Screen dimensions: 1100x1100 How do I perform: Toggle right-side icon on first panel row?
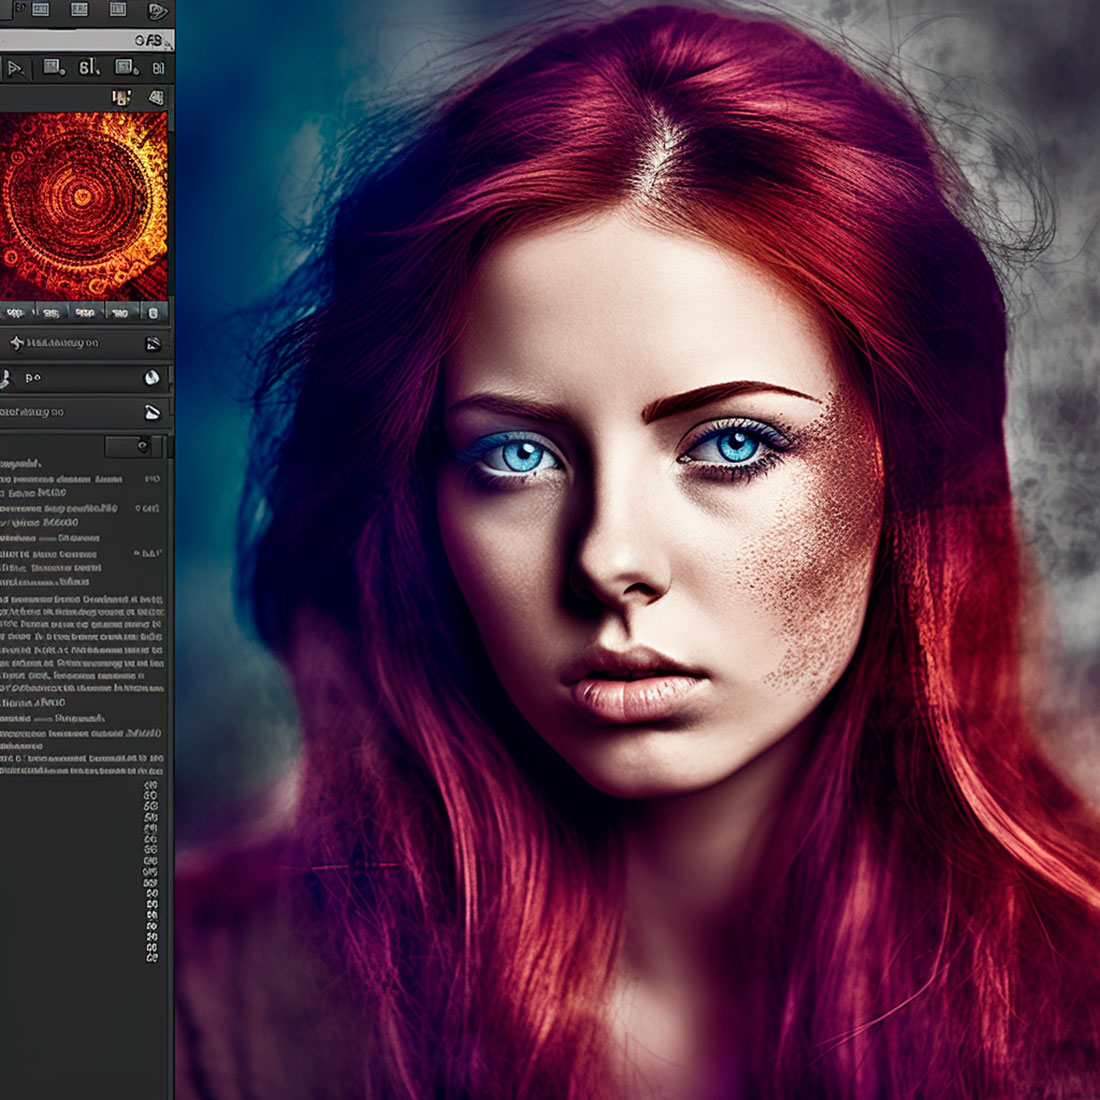click(x=152, y=343)
